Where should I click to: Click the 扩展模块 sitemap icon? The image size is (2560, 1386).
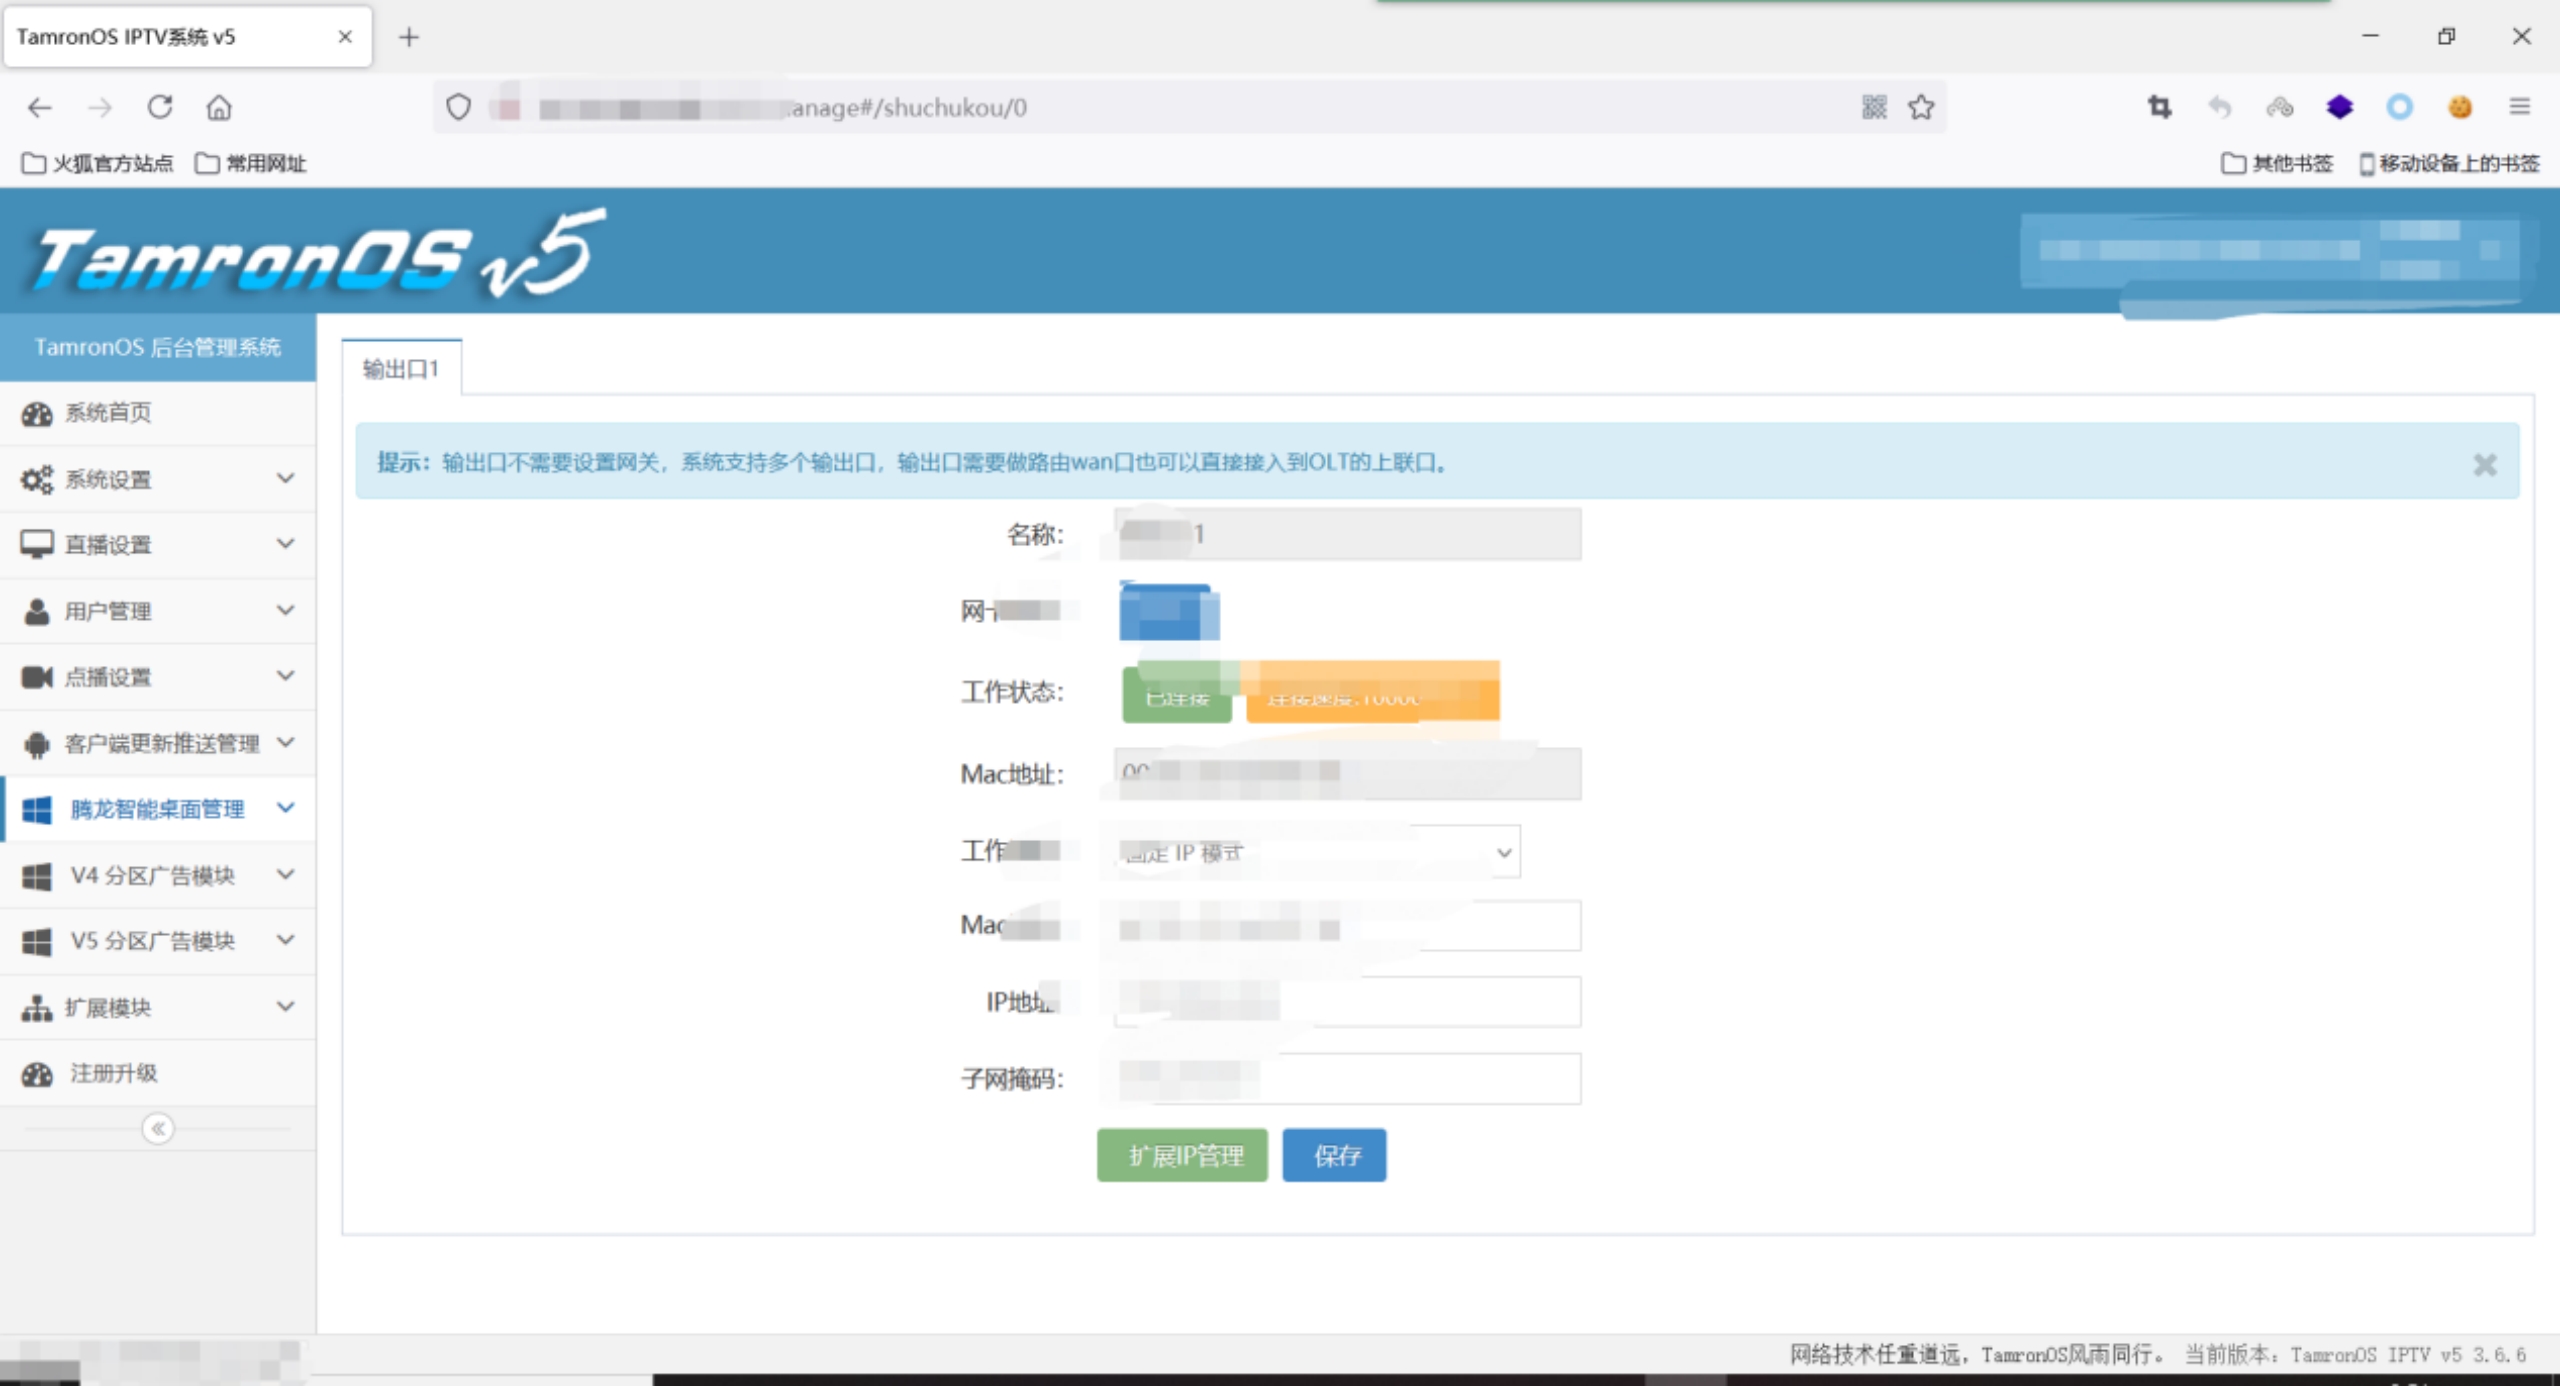tap(37, 1007)
